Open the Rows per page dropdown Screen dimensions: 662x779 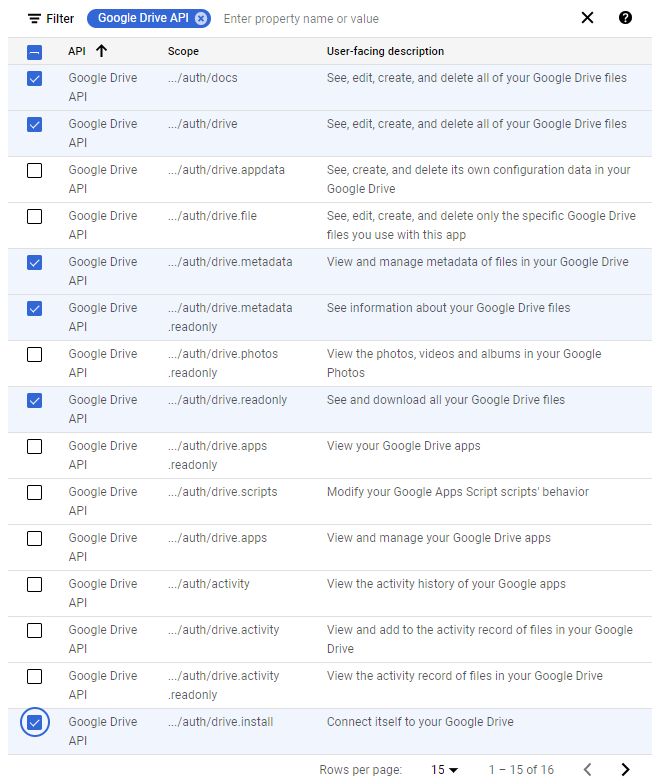[444, 769]
